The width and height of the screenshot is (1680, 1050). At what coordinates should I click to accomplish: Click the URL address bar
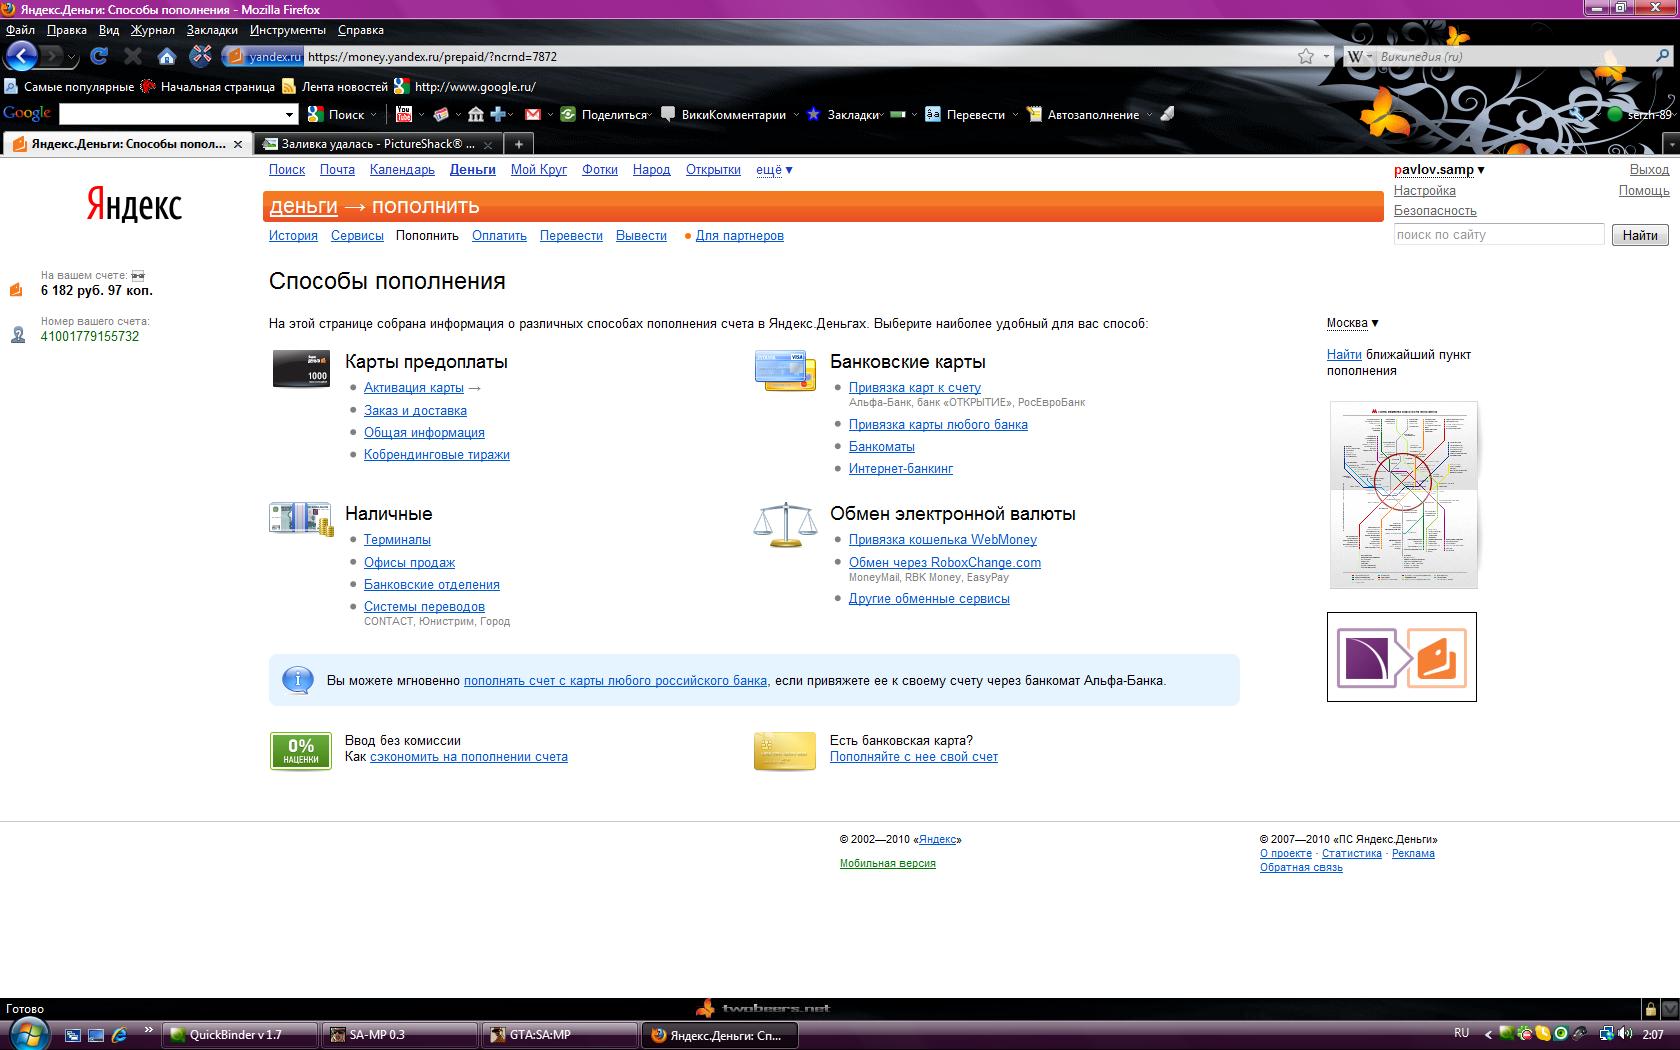click(x=798, y=57)
